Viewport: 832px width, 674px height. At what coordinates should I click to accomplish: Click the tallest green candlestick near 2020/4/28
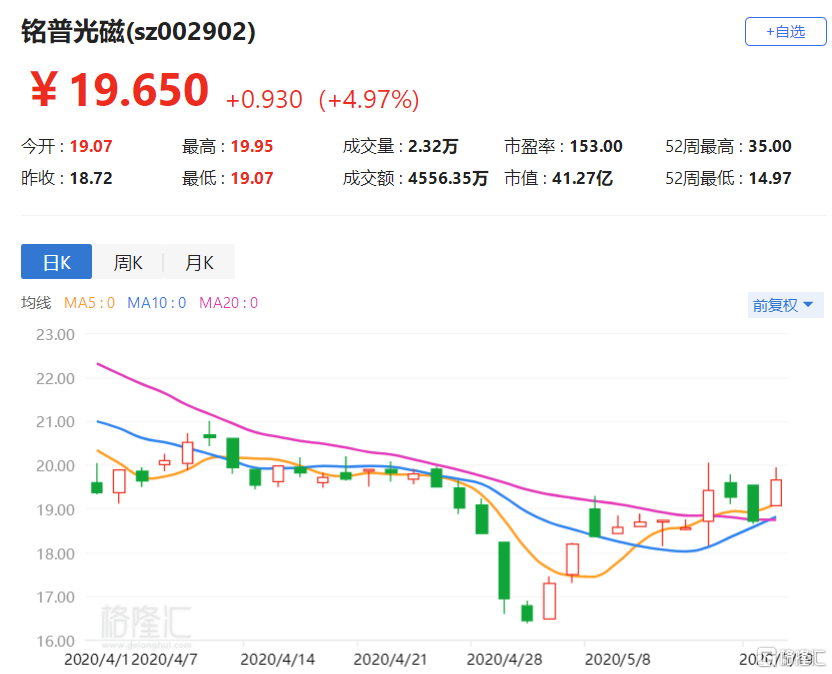point(504,571)
